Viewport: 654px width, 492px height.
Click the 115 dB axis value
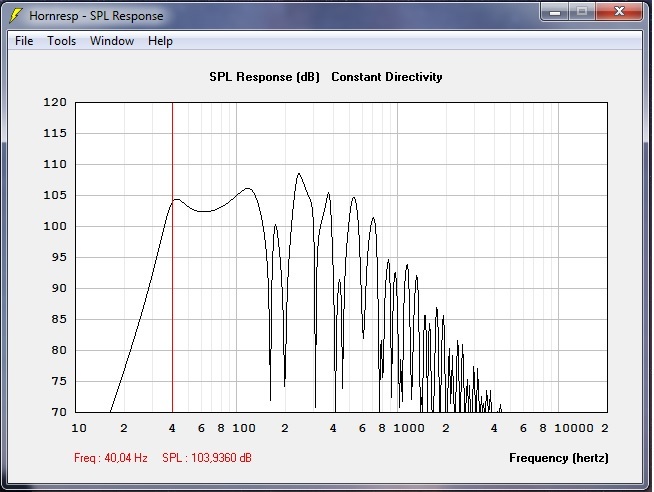click(x=55, y=133)
